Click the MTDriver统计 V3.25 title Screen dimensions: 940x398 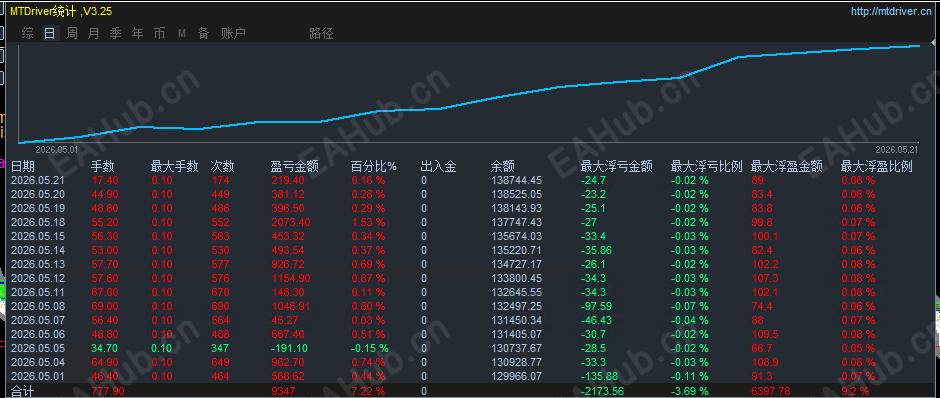(61, 11)
